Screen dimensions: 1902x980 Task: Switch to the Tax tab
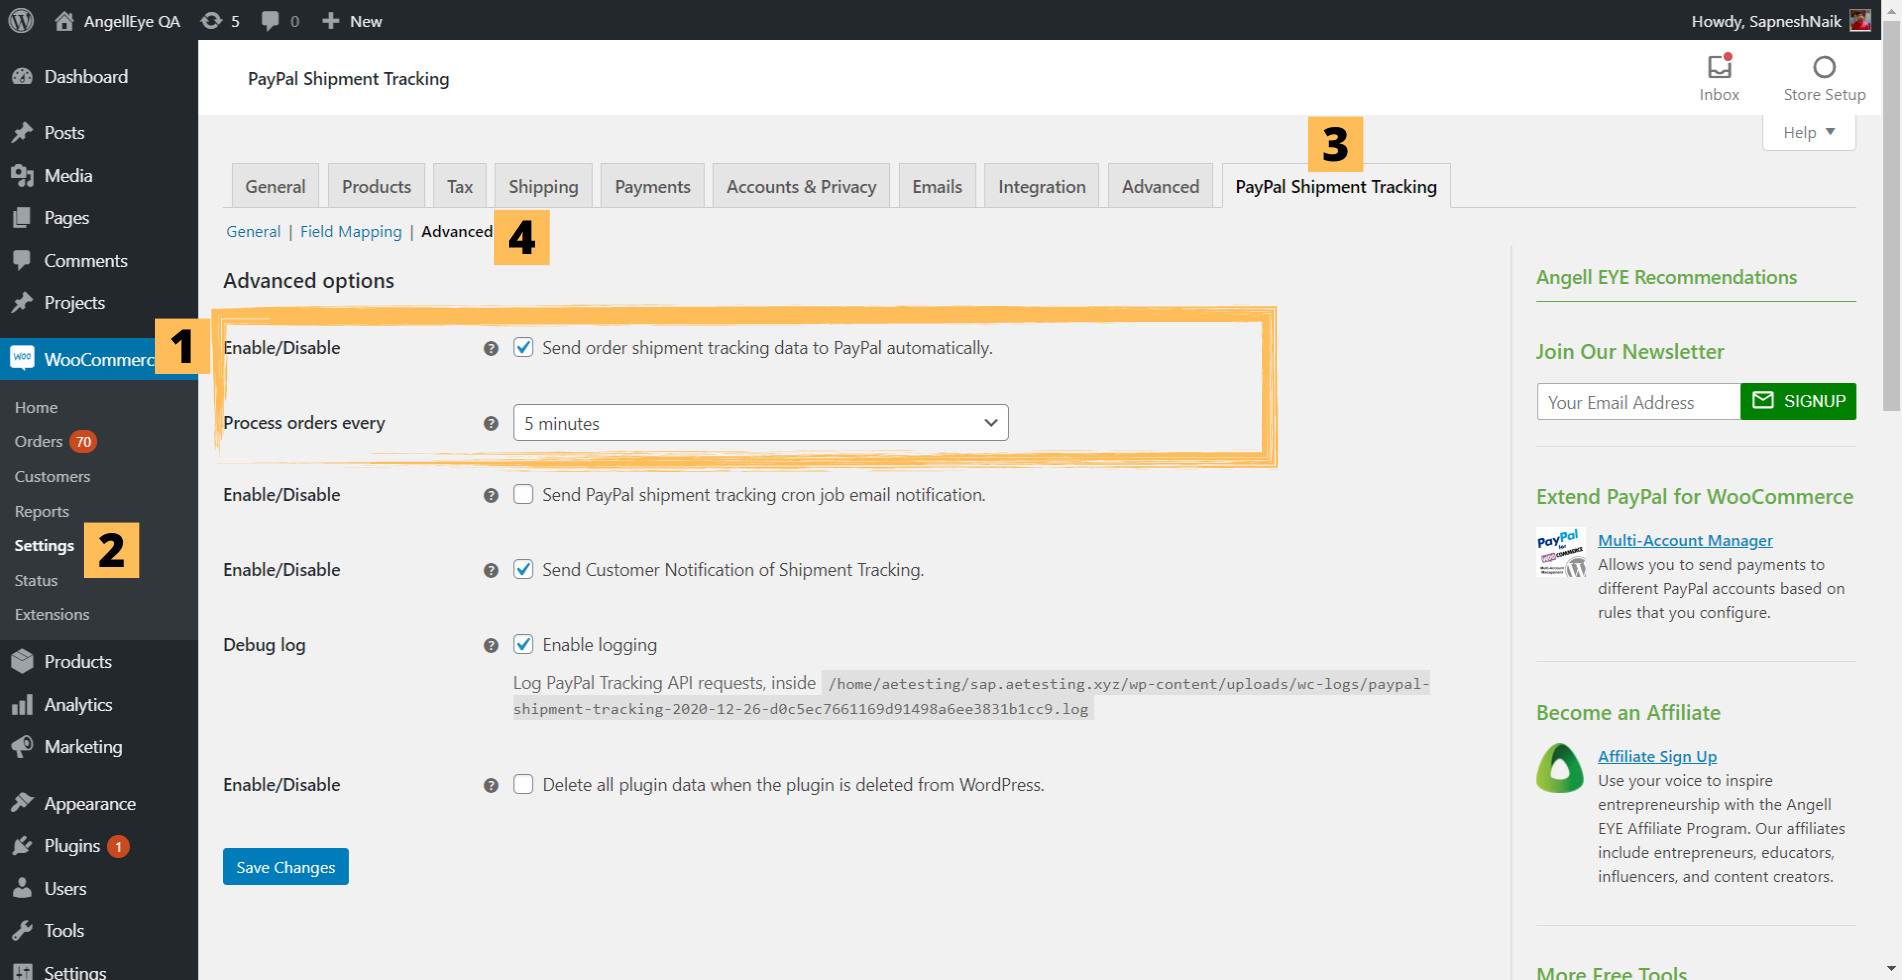[x=460, y=186]
